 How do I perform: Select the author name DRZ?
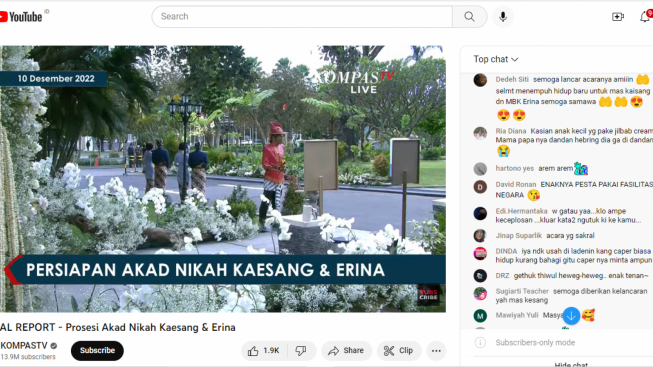point(502,275)
